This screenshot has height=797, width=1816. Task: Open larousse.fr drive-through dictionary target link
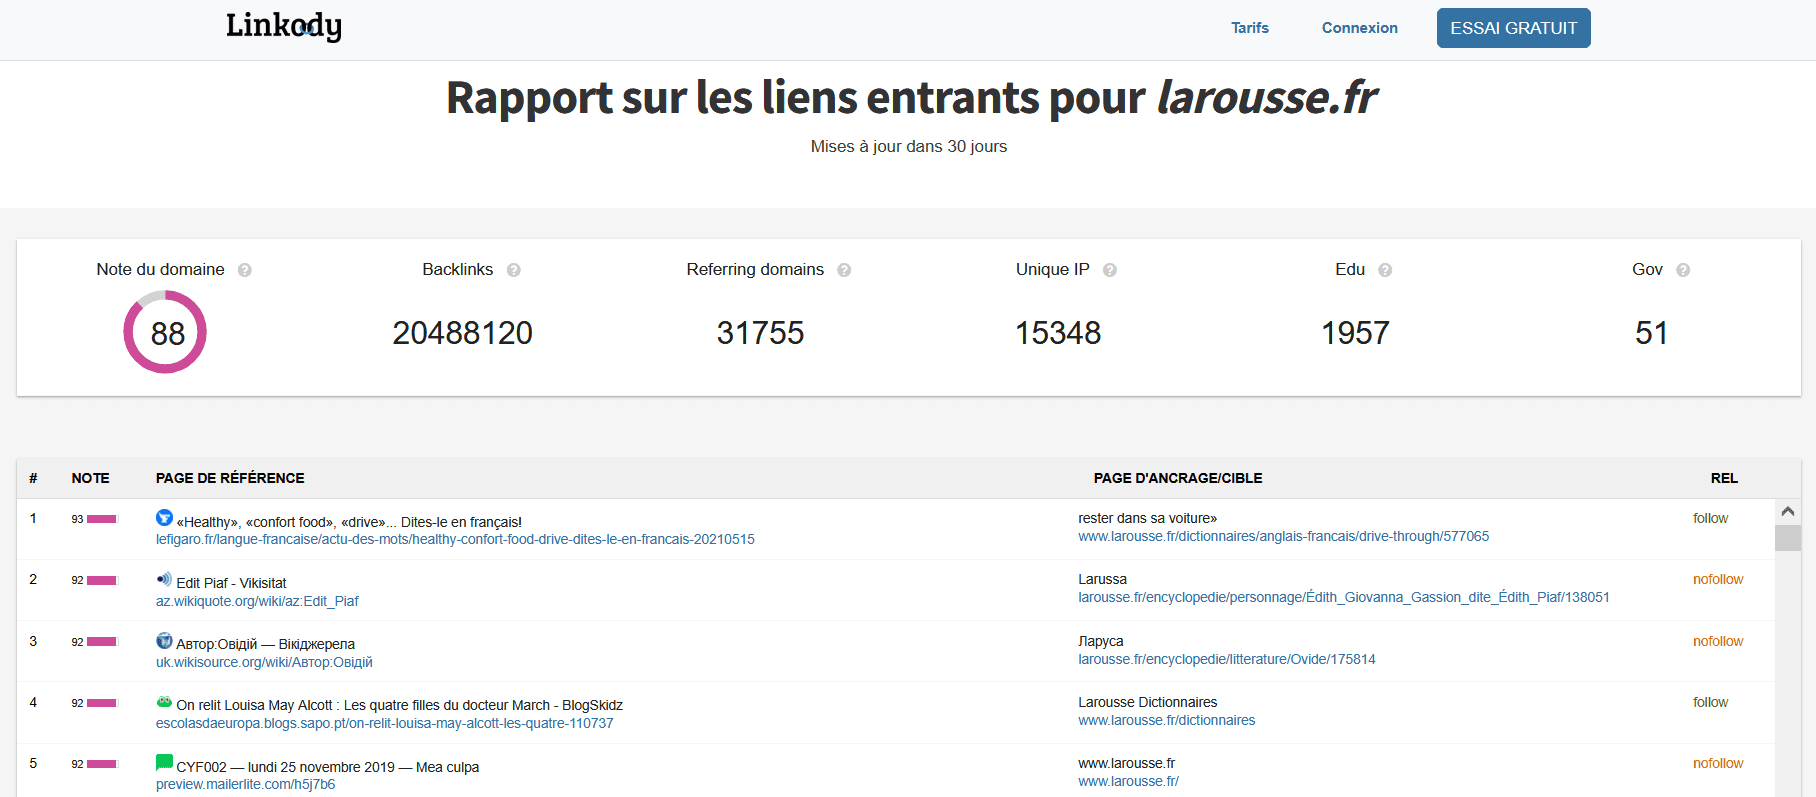[1283, 536]
